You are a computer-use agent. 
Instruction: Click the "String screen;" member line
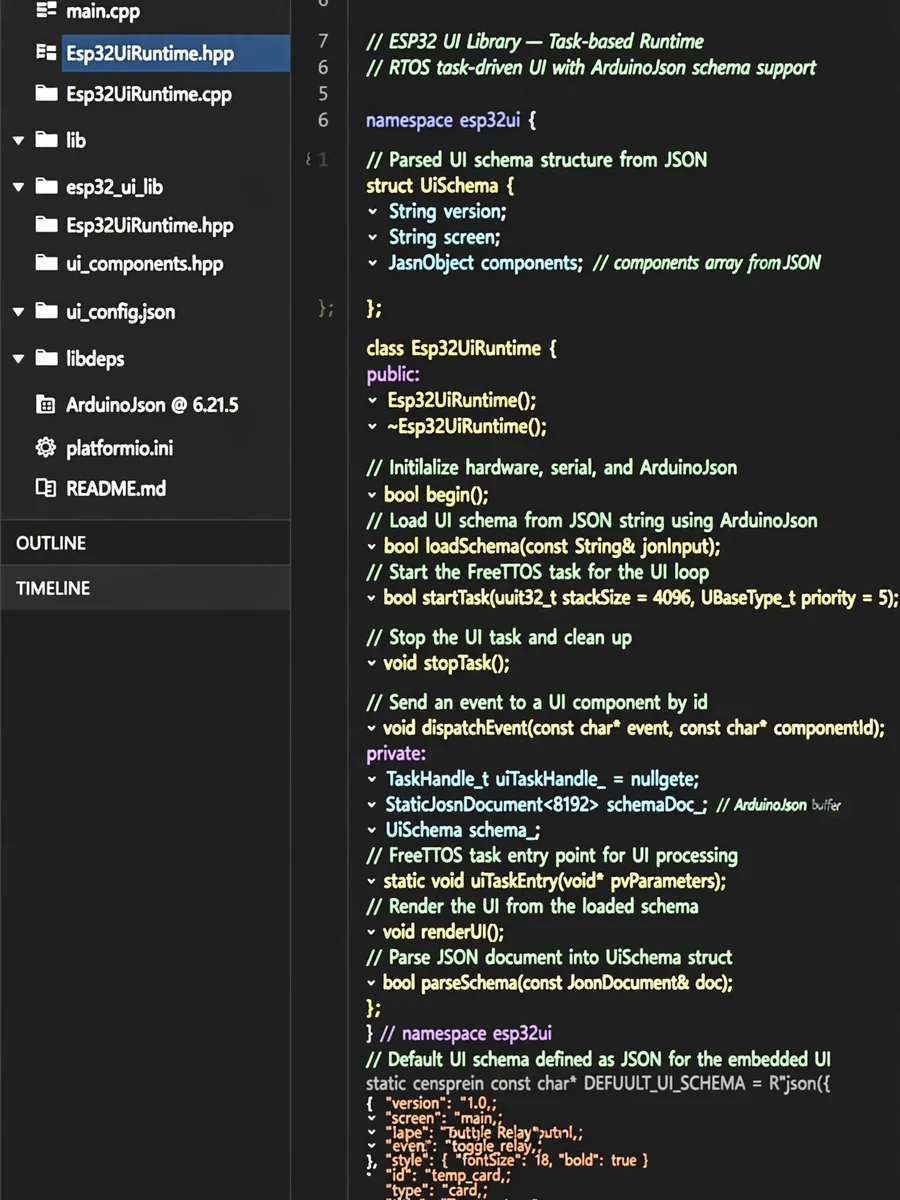[445, 237]
